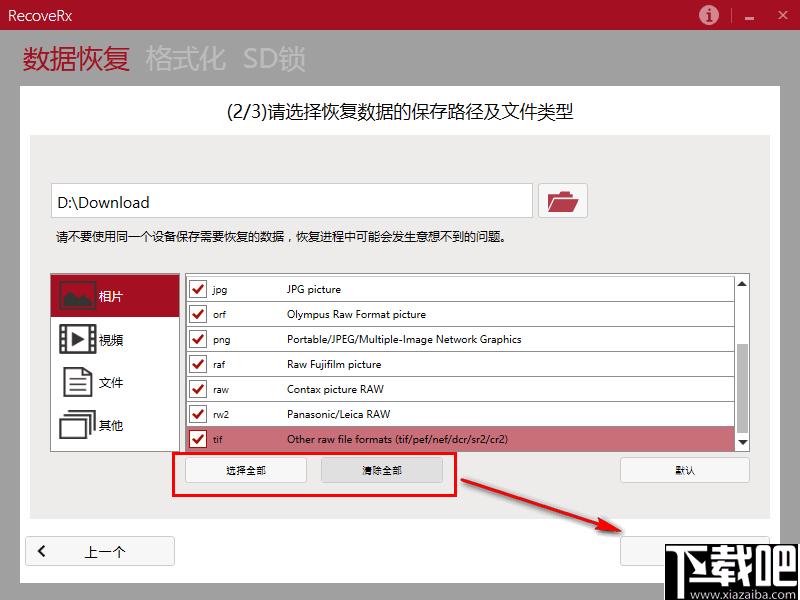Select 'Portable/JPEG/Multiple-Image Network Graphics' text
Image resolution: width=800 pixels, height=600 pixels.
(404, 339)
